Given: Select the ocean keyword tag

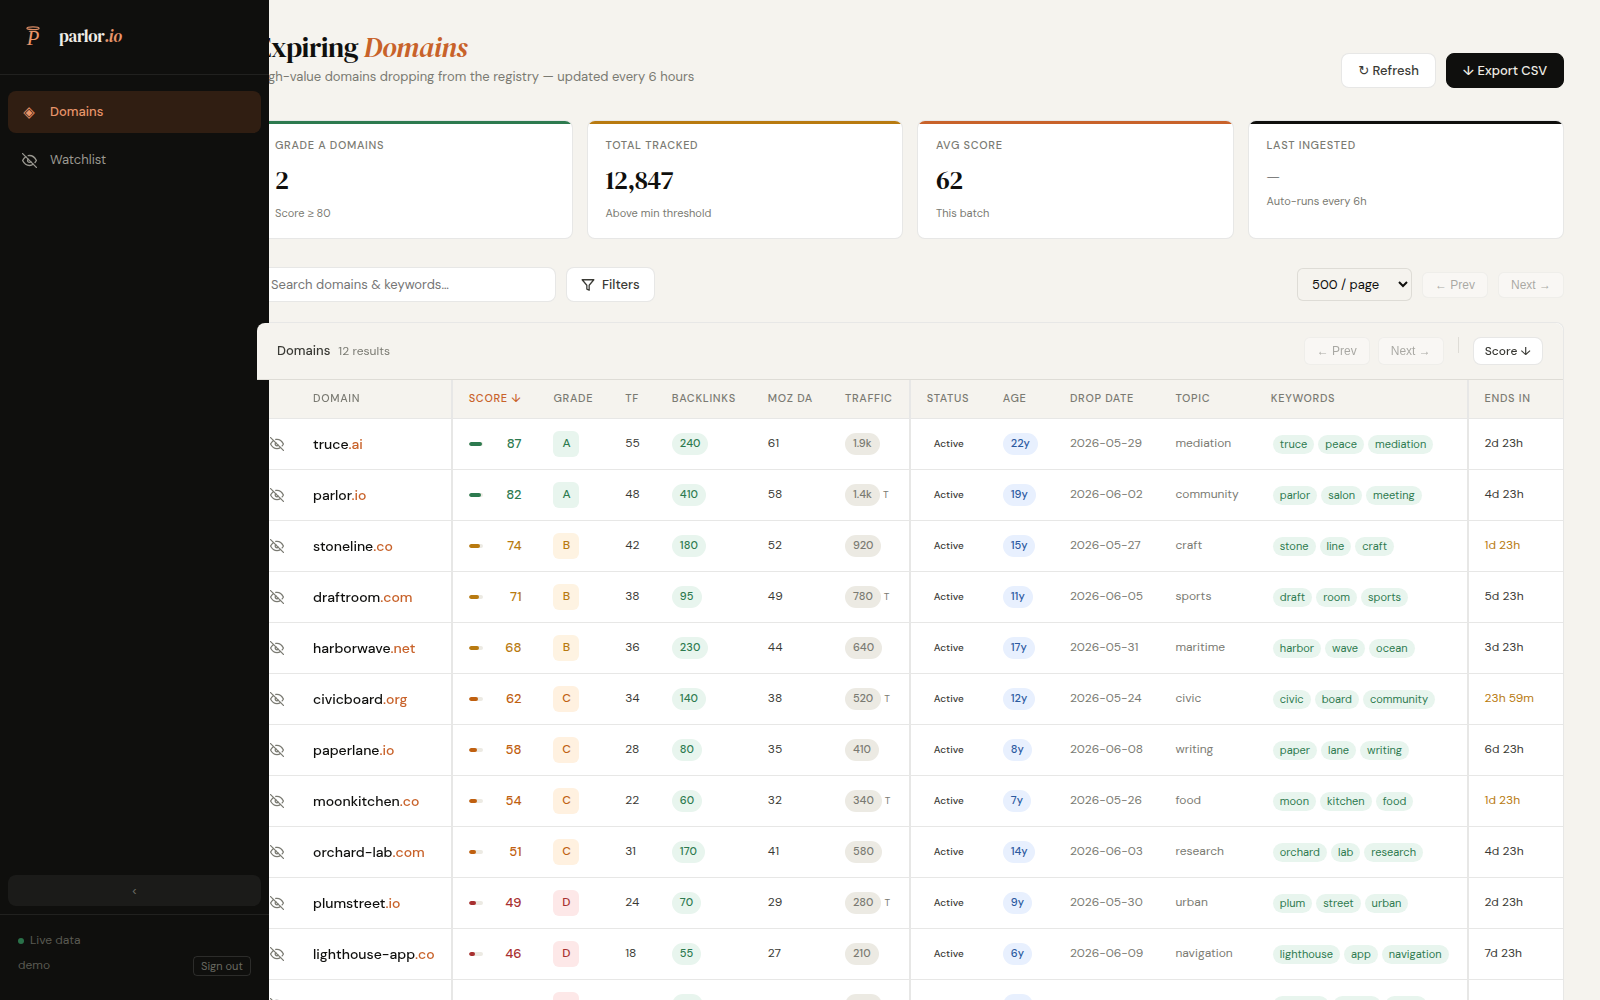Looking at the screenshot, I should [1391, 648].
